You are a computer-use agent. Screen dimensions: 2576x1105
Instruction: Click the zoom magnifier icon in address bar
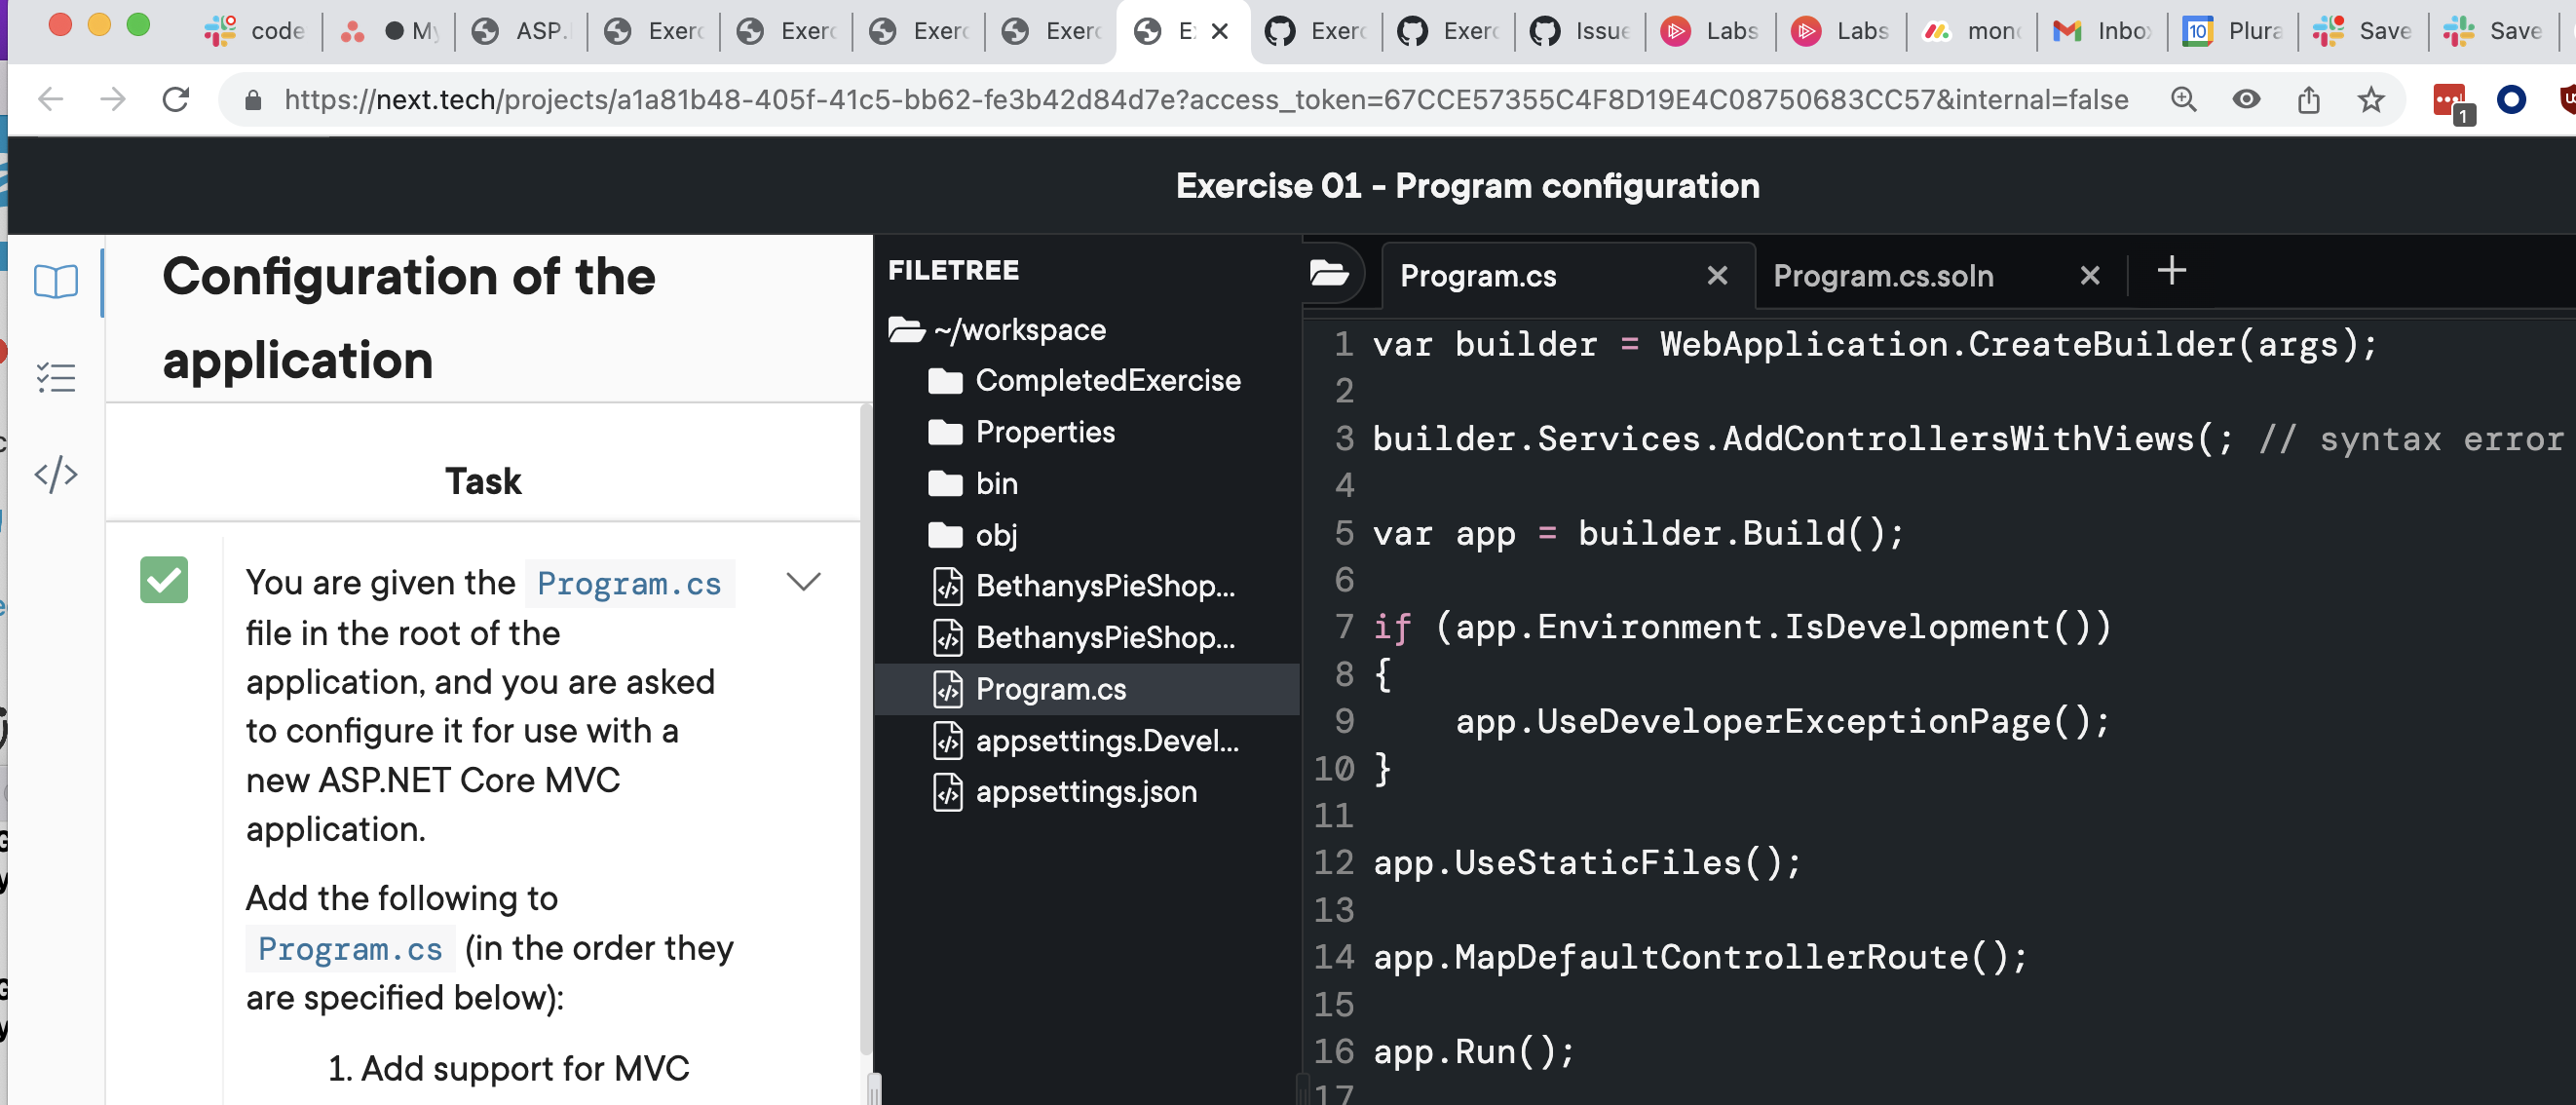[2184, 99]
